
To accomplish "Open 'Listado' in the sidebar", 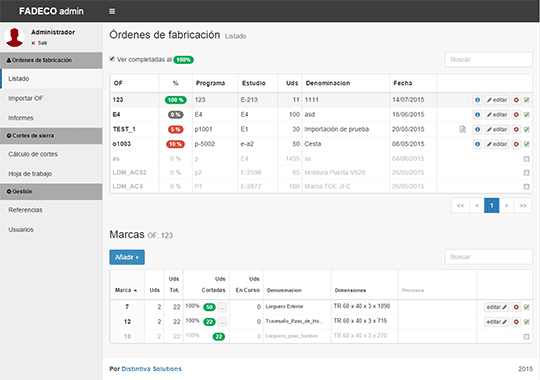I will click(52, 79).
